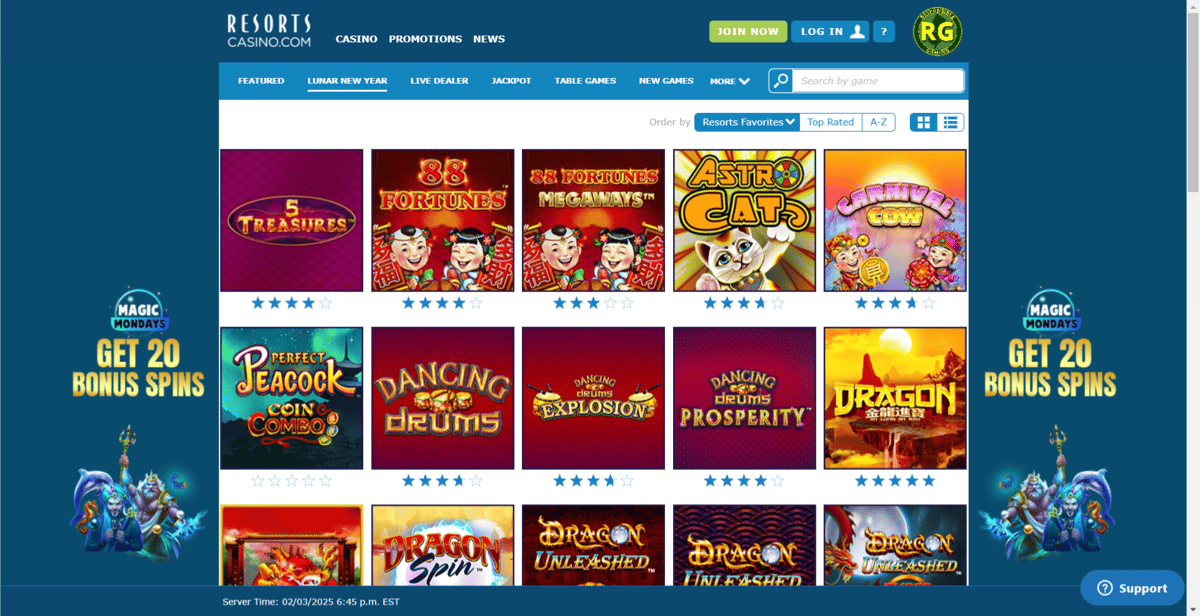The width and height of the screenshot is (1200, 616).
Task: Rate 5 Treasures five stars
Action: coord(325,303)
